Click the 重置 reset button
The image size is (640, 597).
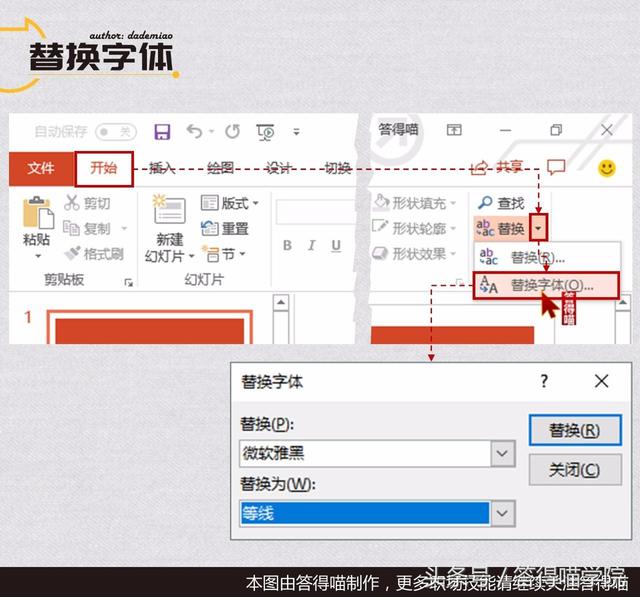click(225, 229)
